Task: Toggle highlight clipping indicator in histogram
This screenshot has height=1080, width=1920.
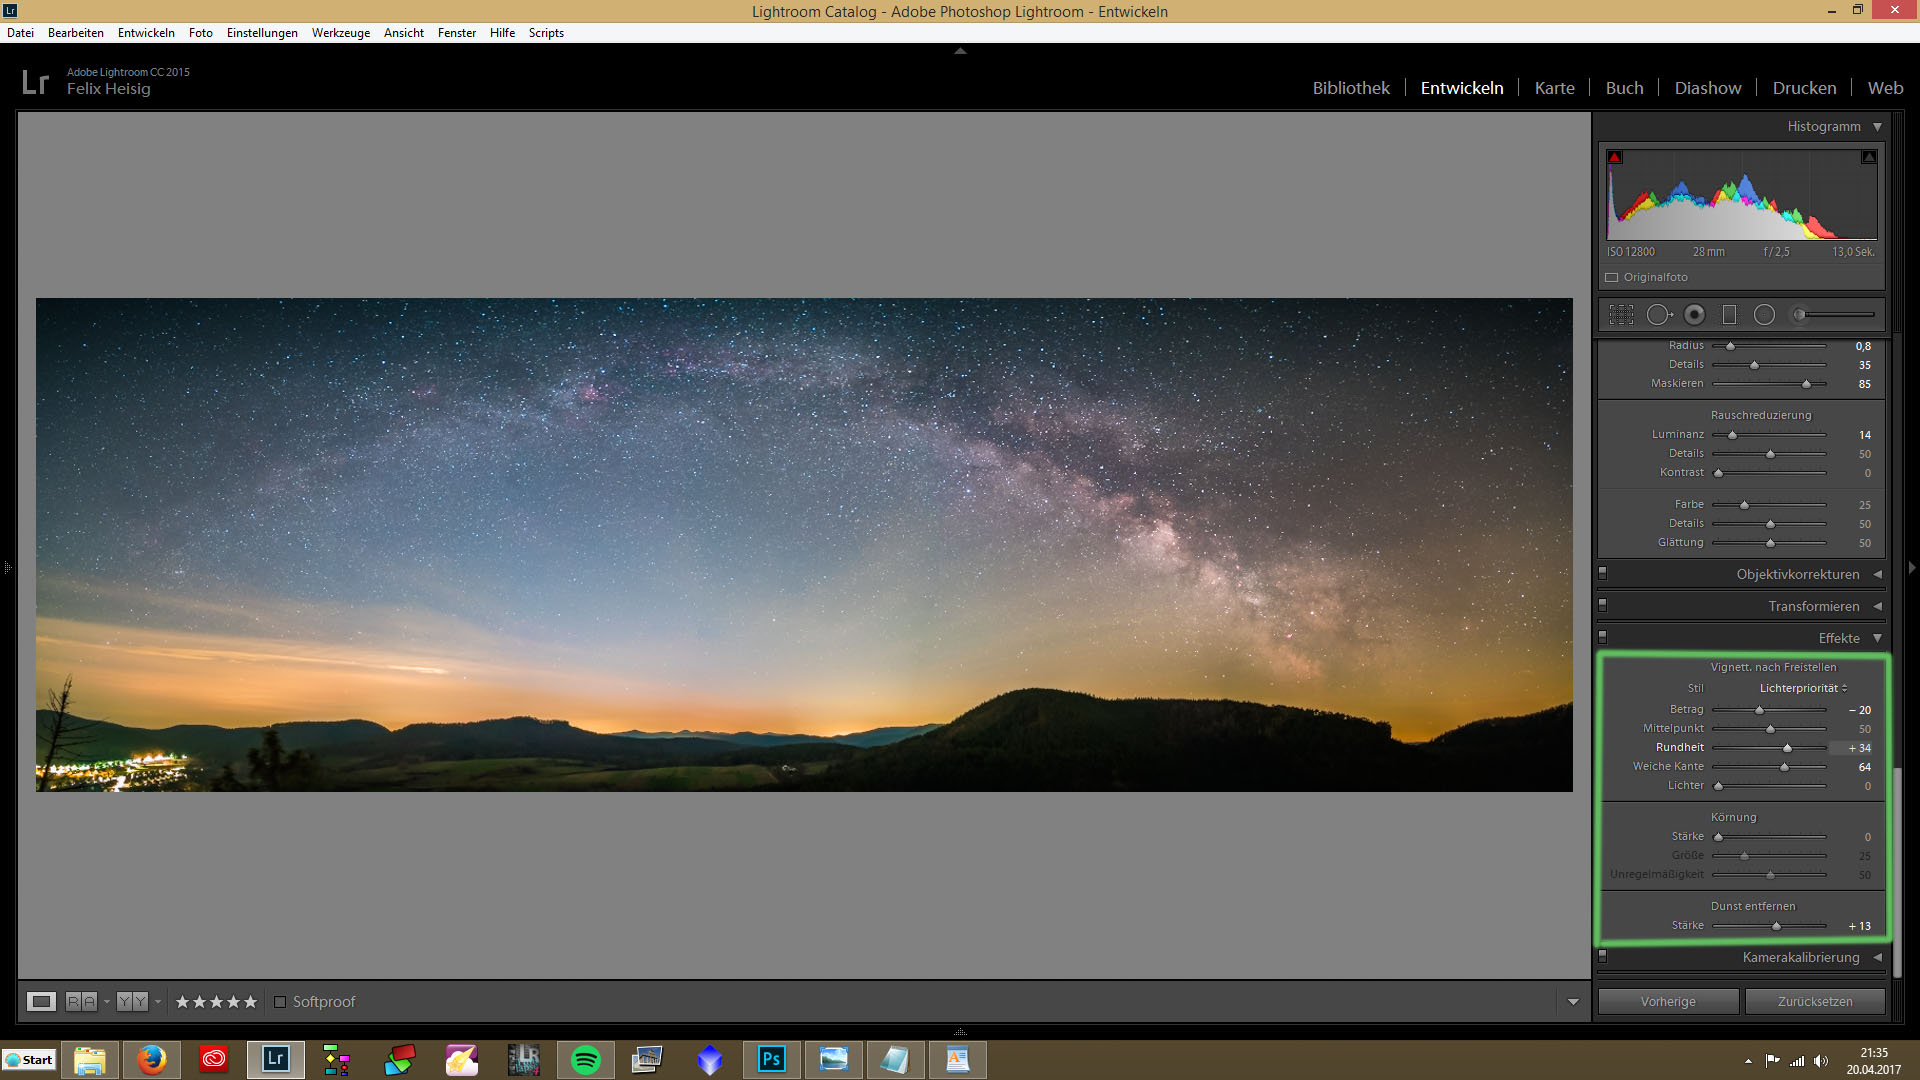Action: tap(1868, 158)
